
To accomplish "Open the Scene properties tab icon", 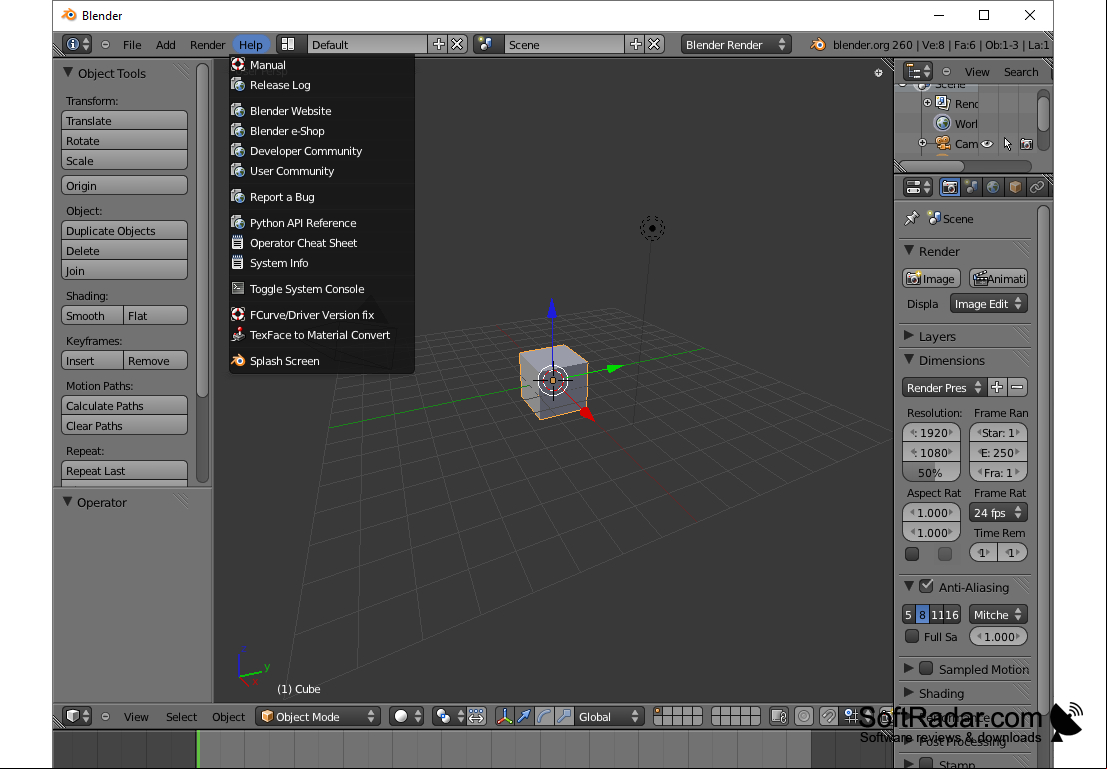I will (x=971, y=187).
